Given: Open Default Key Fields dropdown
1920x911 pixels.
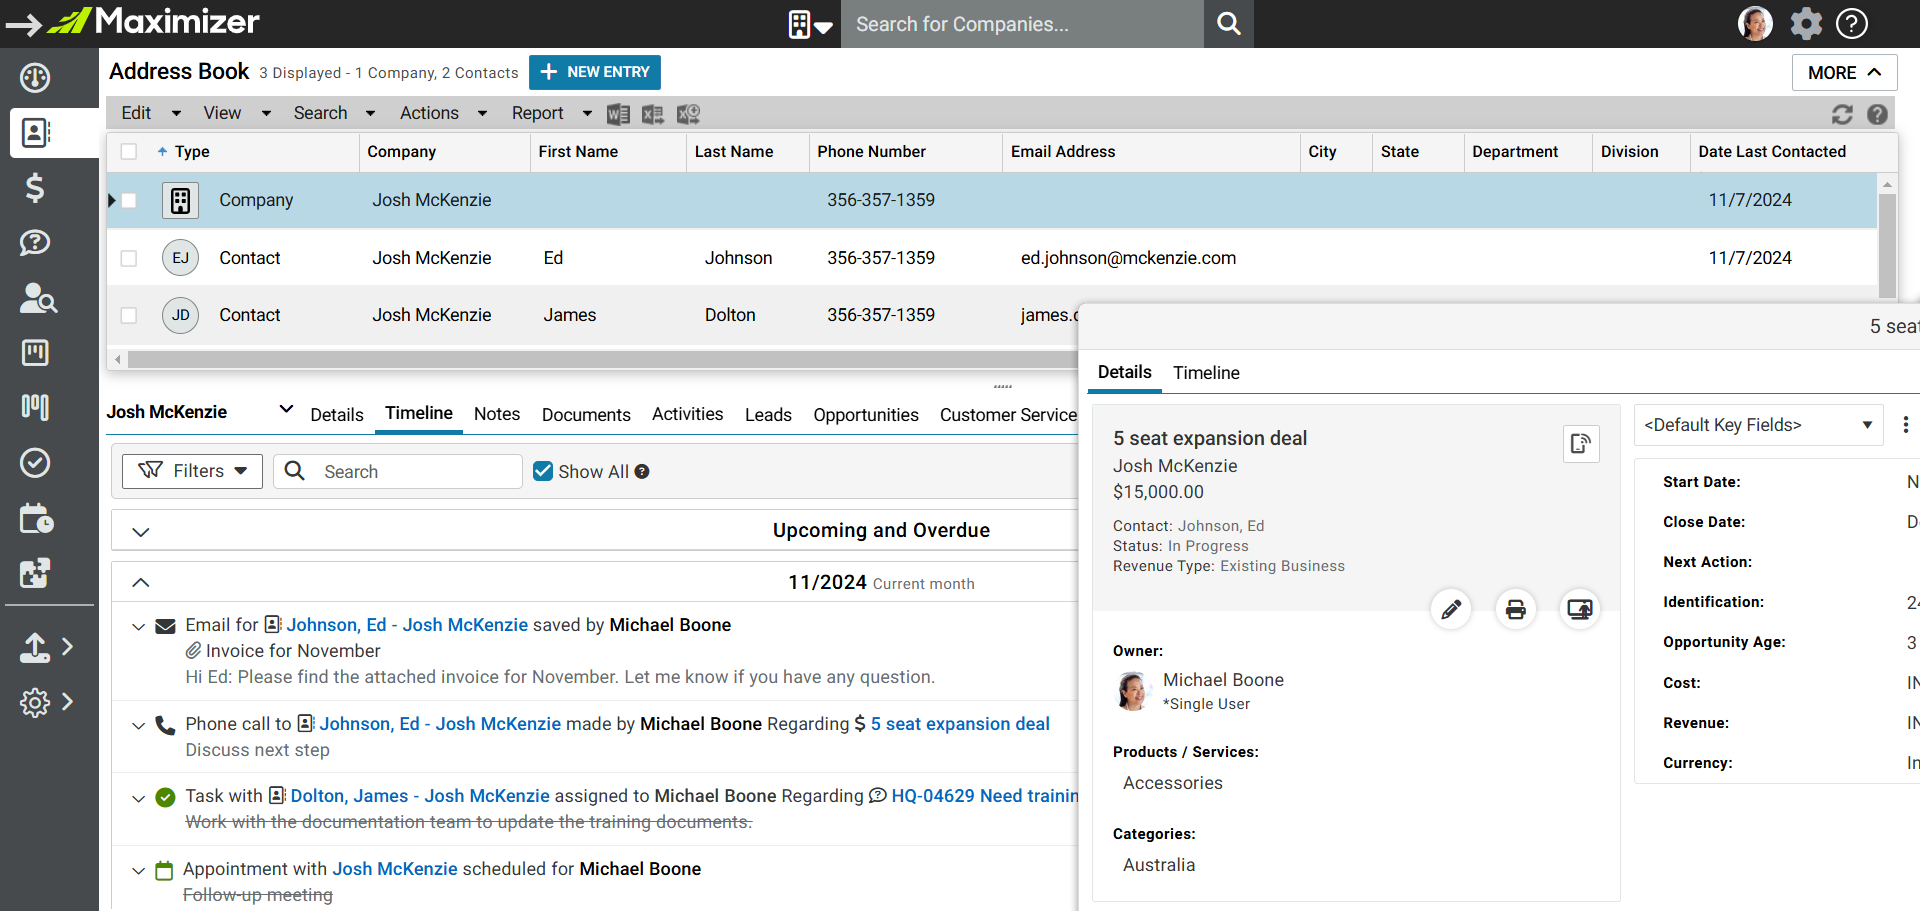Looking at the screenshot, I should (x=1759, y=425).
